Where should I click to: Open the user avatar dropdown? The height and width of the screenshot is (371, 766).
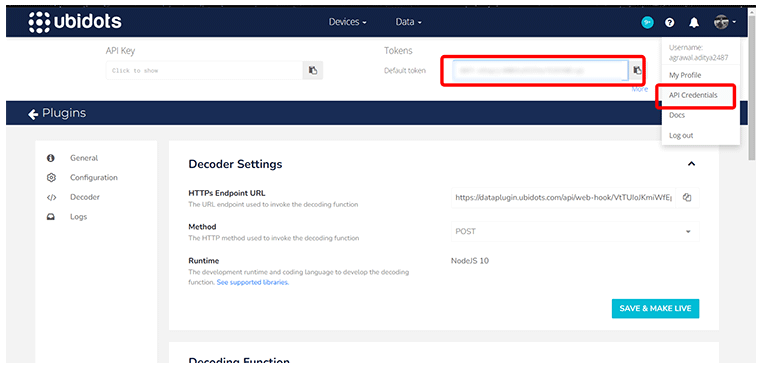pyautogui.click(x=724, y=22)
